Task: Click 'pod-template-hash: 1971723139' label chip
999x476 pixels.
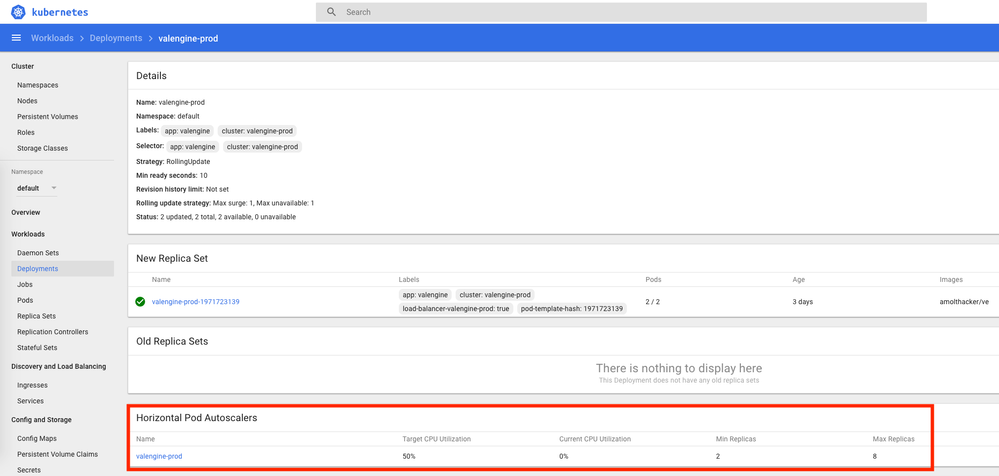Action: point(571,308)
